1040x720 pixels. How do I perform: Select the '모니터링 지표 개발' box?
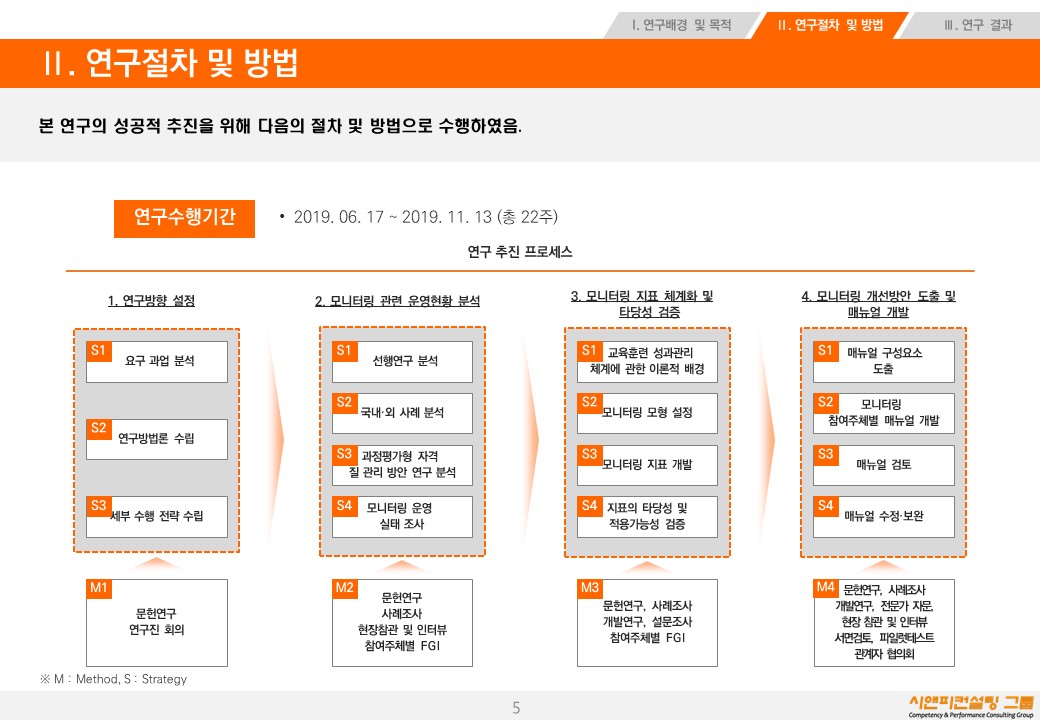(647, 465)
